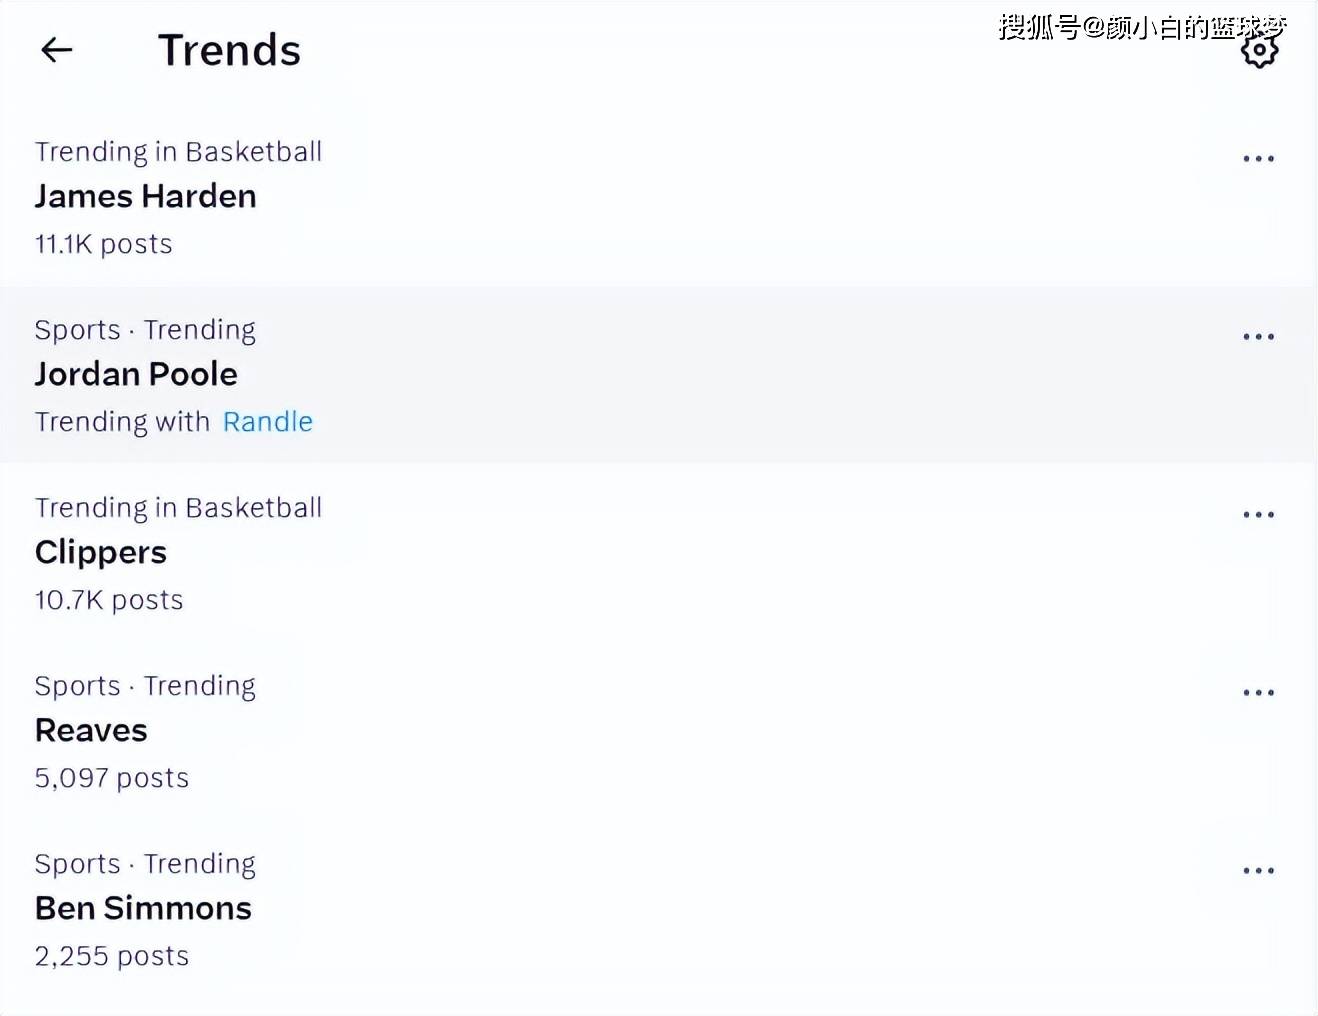Tap the three dots beside Reaves
Screen dimensions: 1318x1016
(x=1258, y=693)
